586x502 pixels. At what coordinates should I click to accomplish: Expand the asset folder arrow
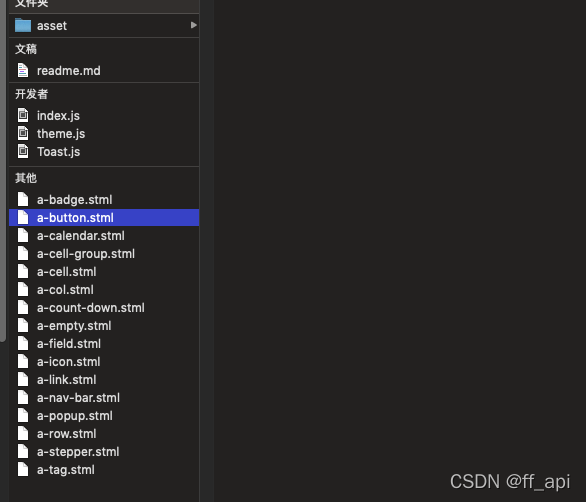click(193, 25)
